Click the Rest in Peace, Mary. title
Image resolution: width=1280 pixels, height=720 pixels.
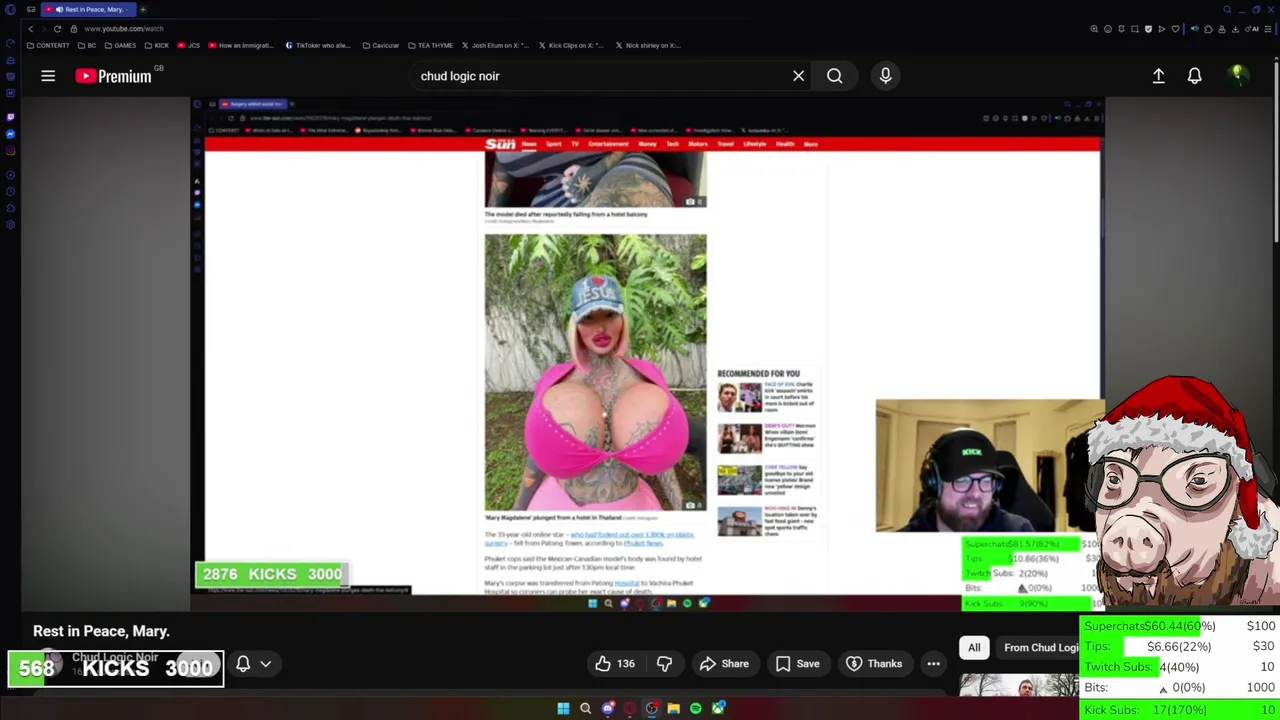pos(101,631)
